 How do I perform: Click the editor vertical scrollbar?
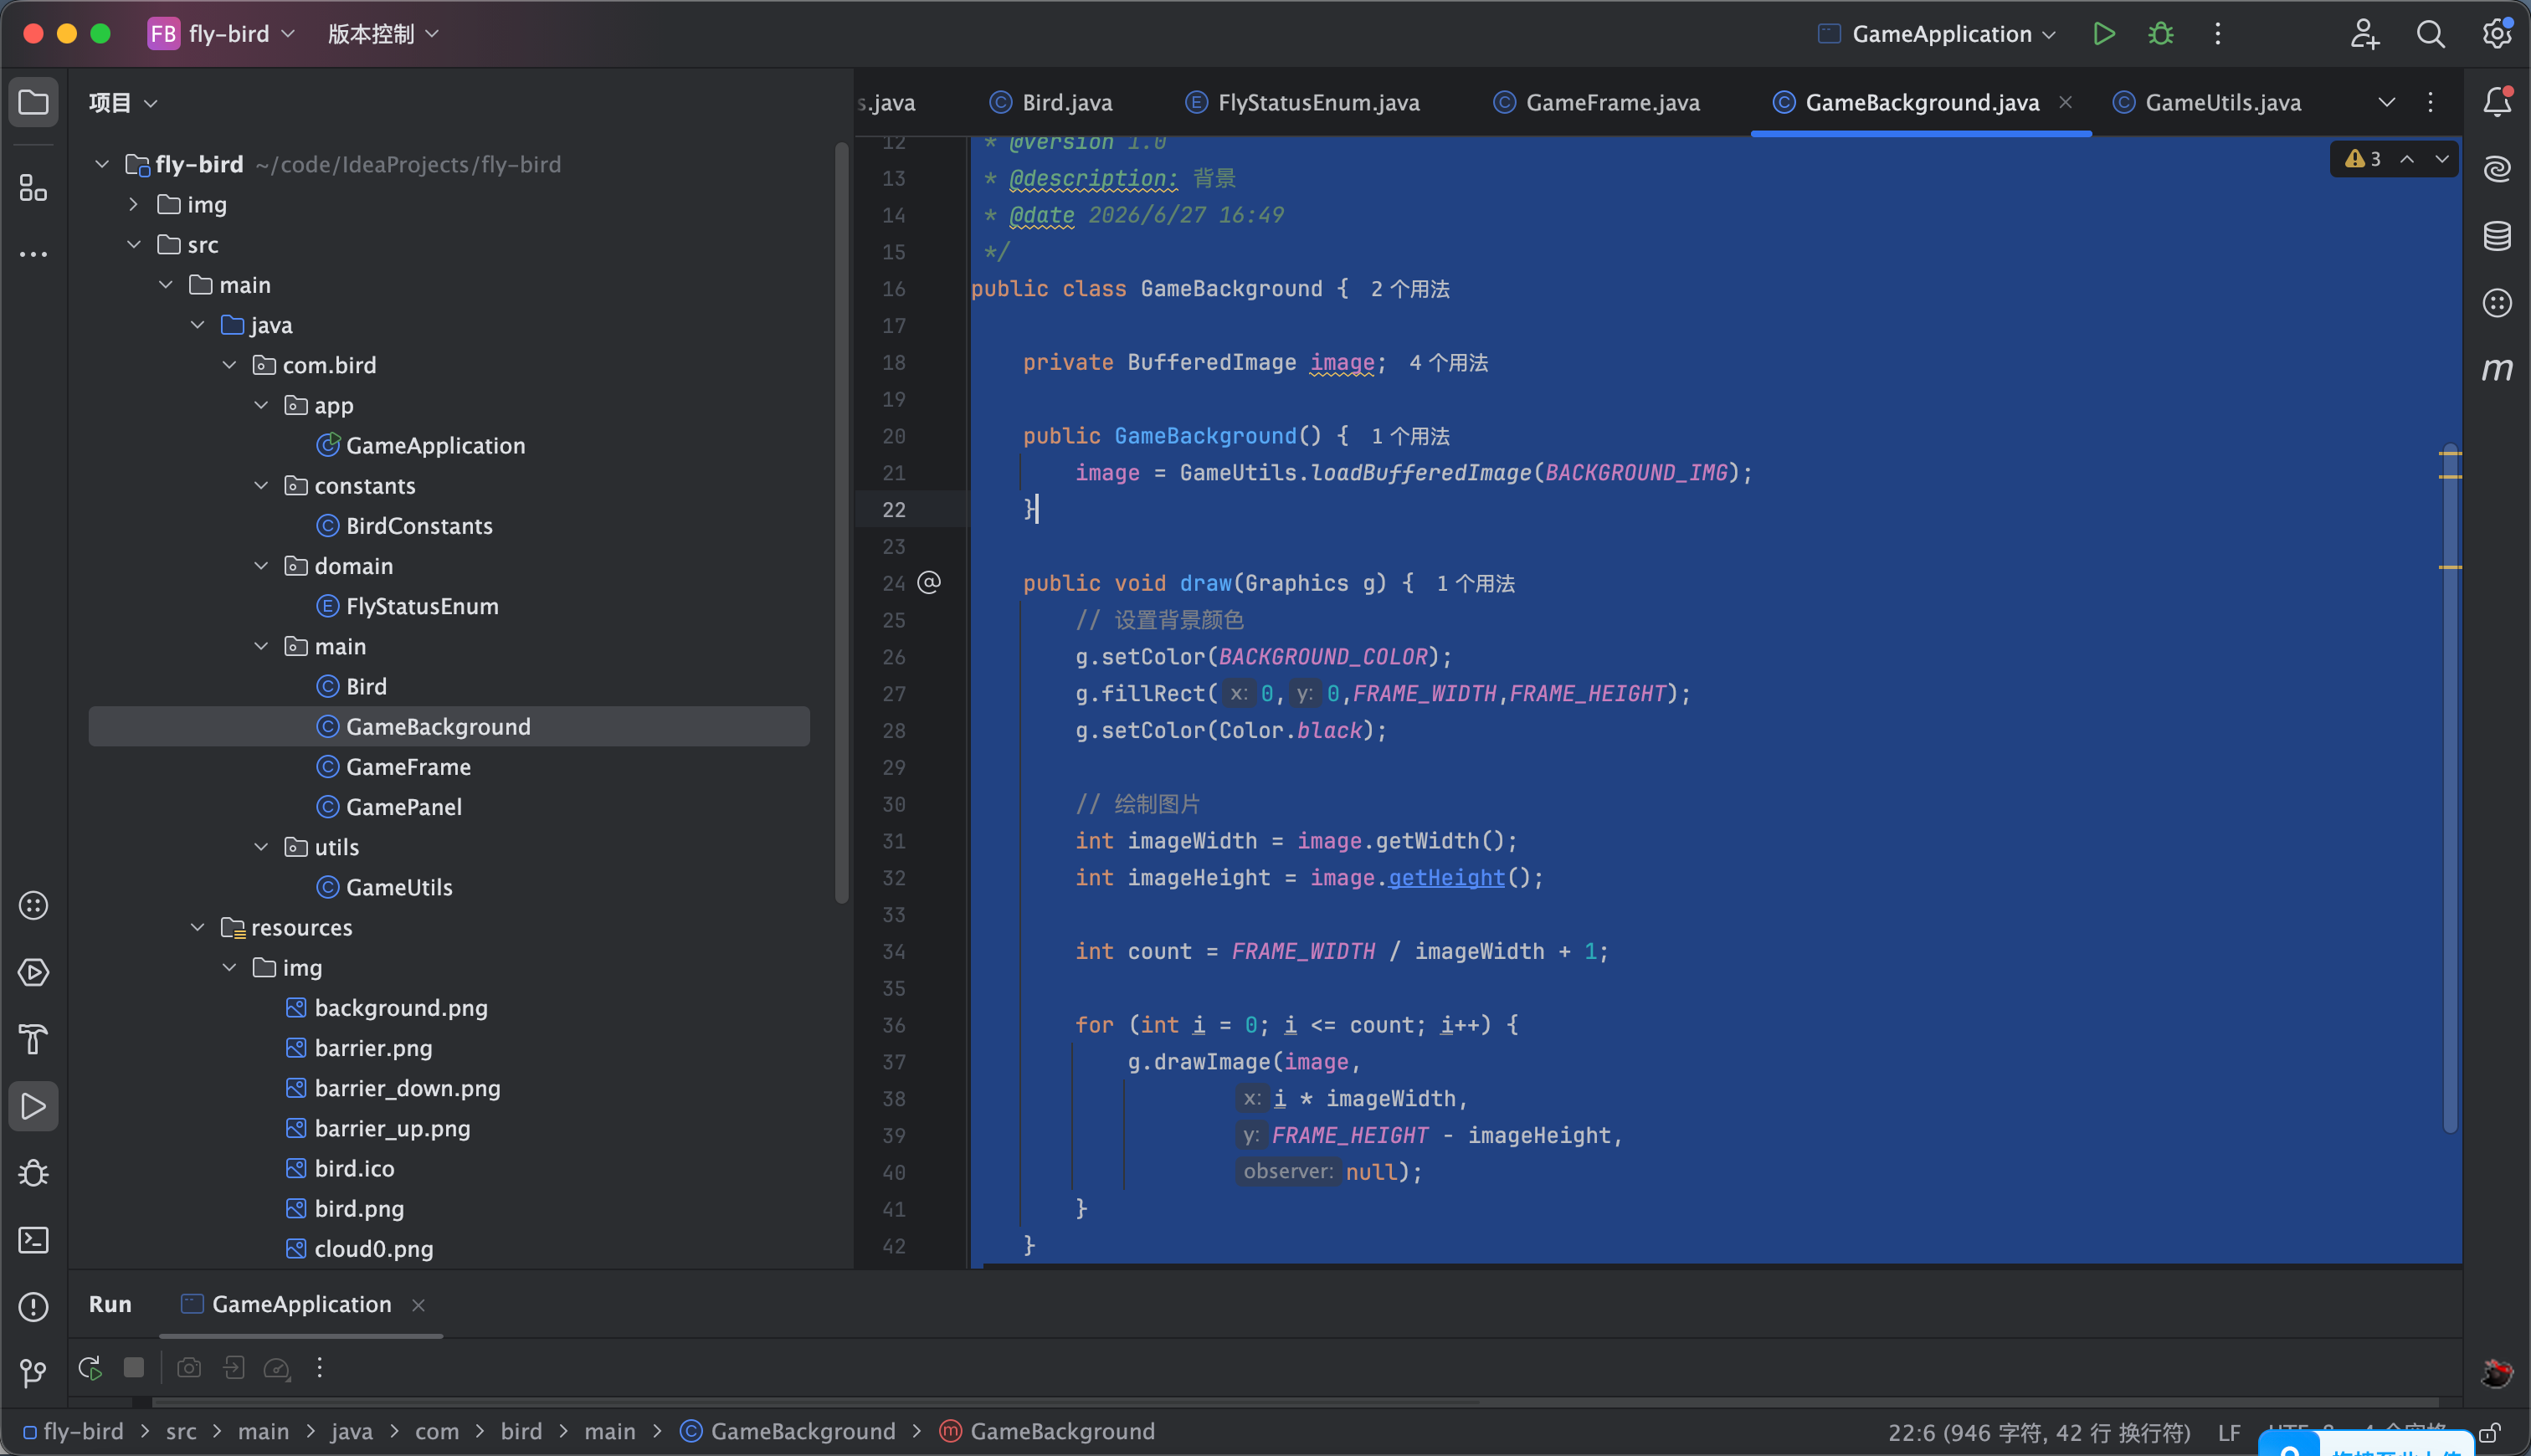[2450, 787]
